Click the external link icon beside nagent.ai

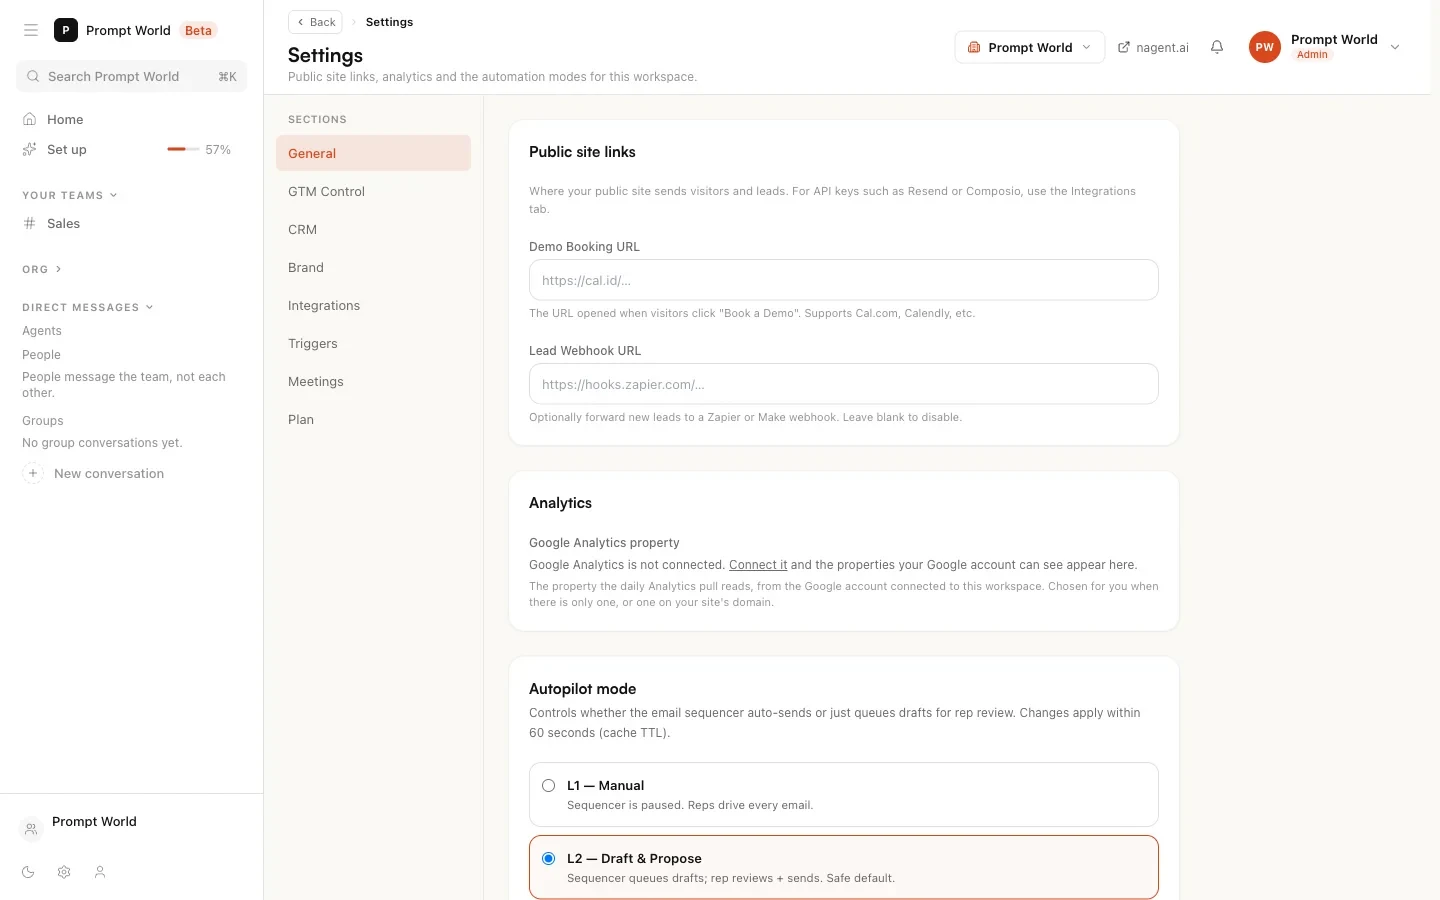click(x=1124, y=47)
